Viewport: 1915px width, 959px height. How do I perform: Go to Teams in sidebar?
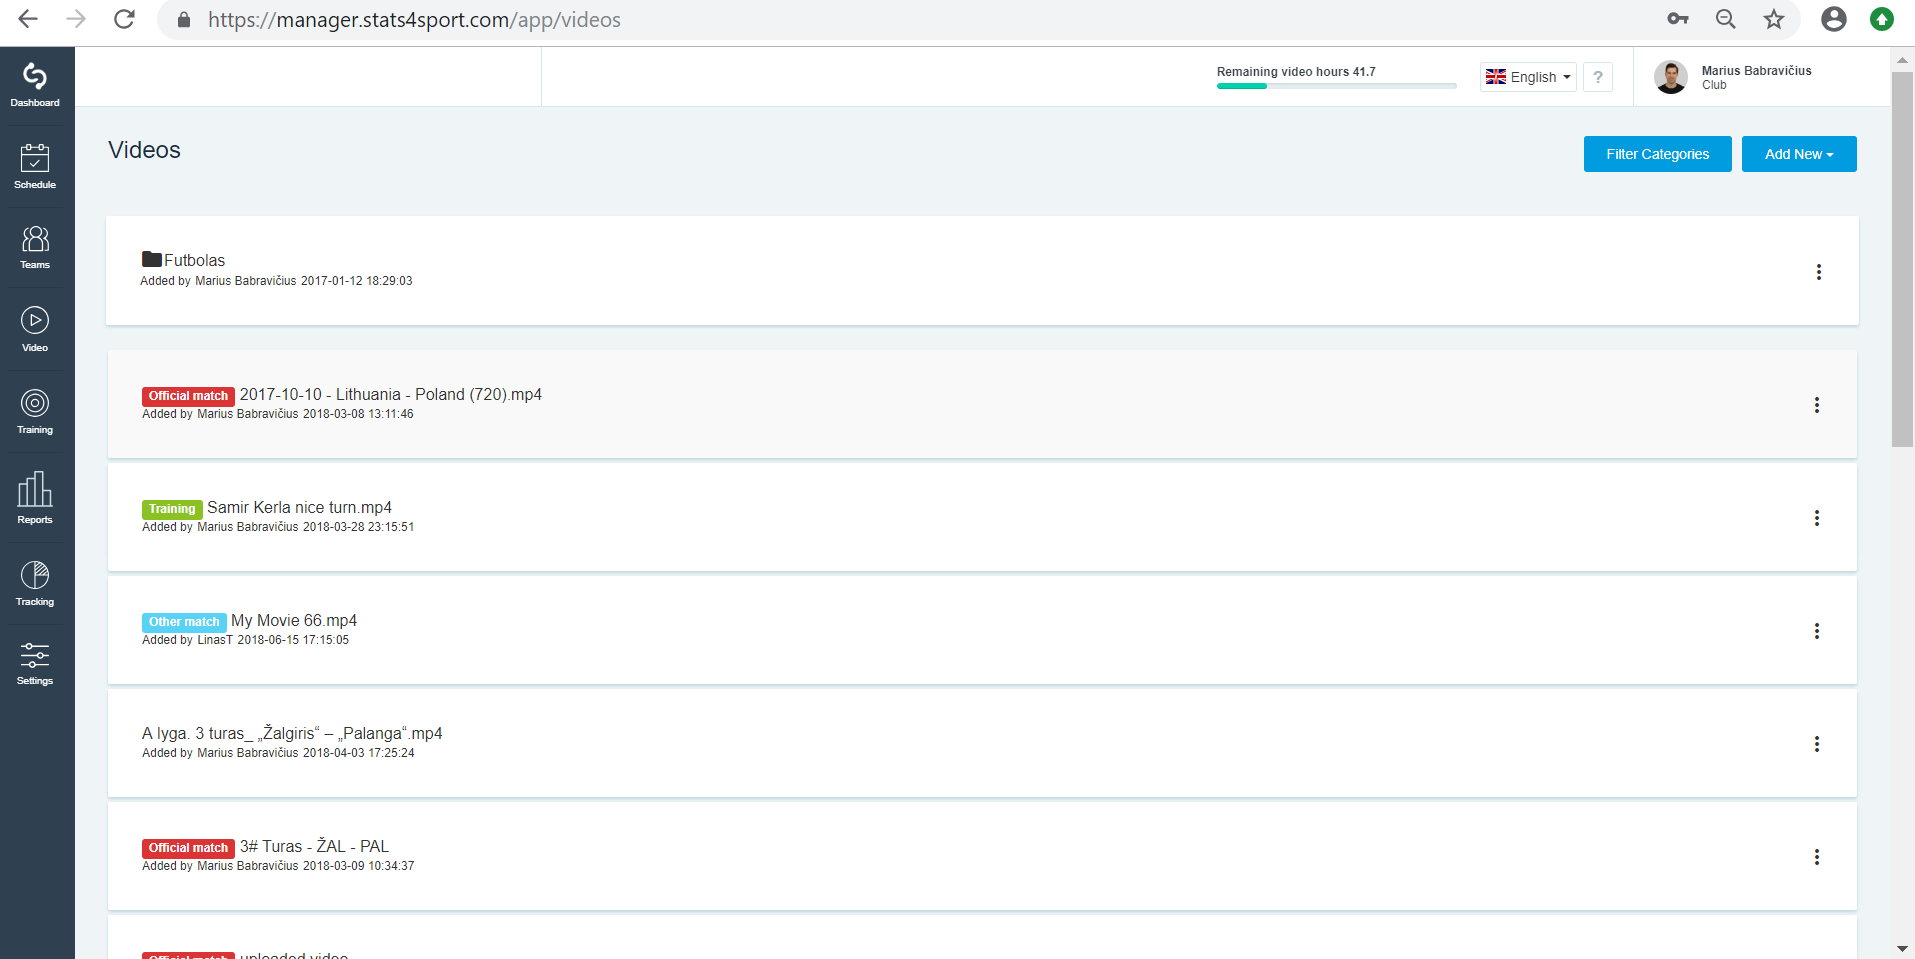coord(35,247)
